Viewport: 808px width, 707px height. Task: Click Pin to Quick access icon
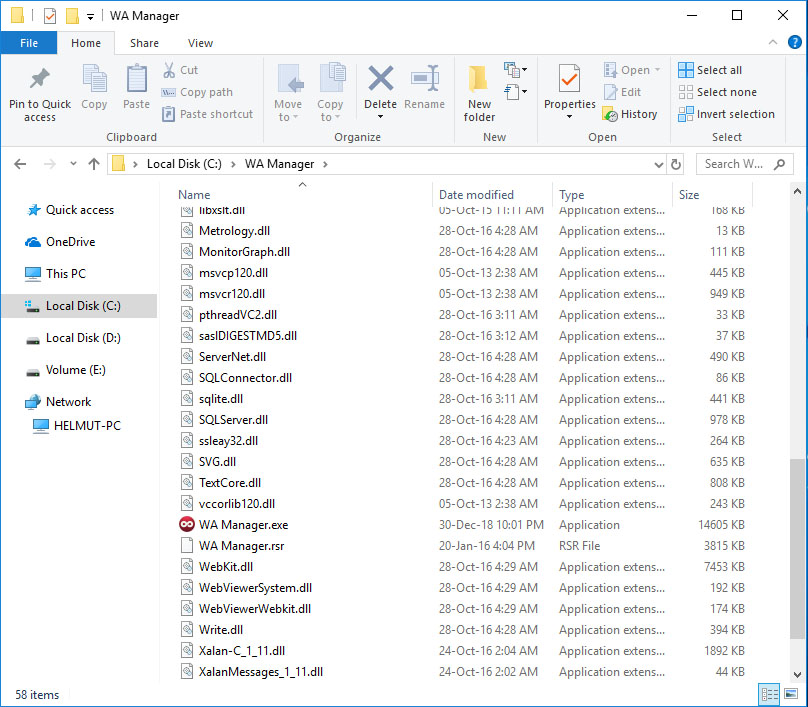(40, 78)
